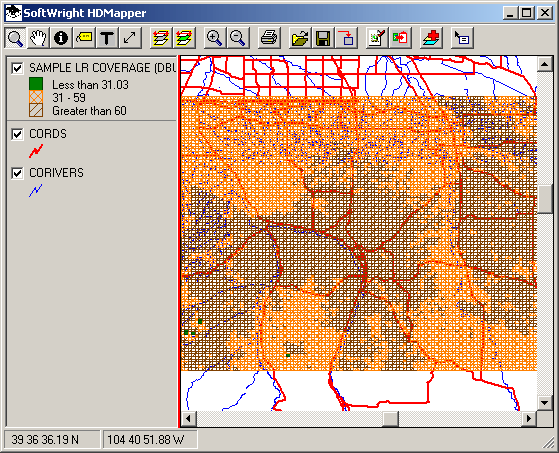Disable the CORIVERS layer checkbox
559x453 pixels.
coord(17,173)
